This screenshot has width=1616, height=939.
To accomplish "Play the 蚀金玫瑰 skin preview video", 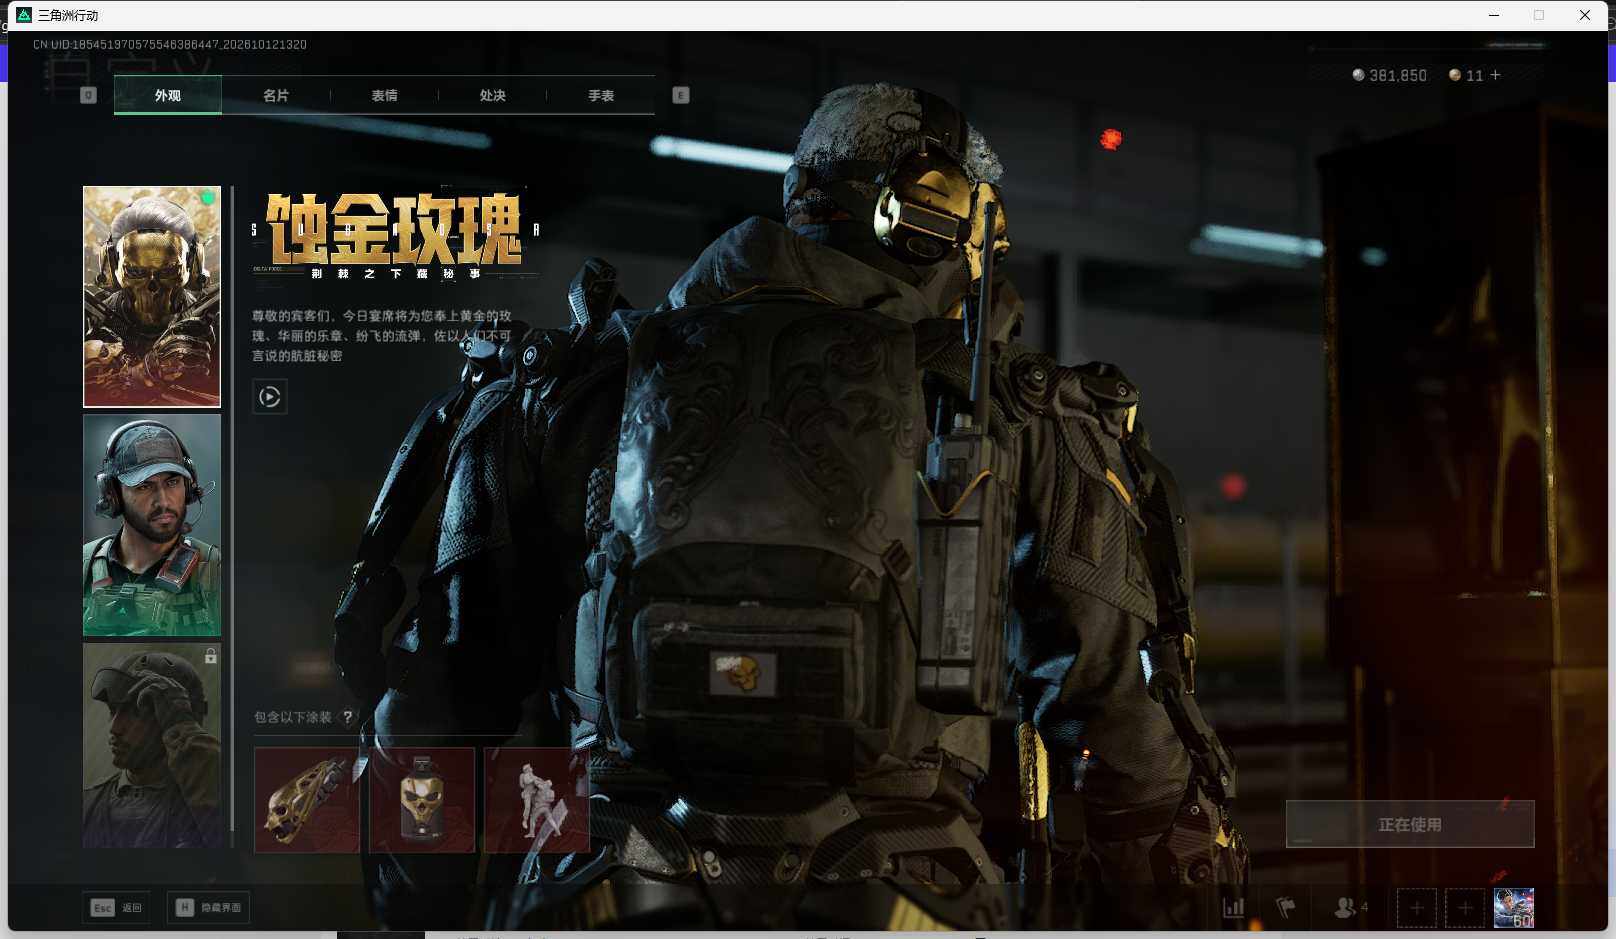I will (x=270, y=397).
